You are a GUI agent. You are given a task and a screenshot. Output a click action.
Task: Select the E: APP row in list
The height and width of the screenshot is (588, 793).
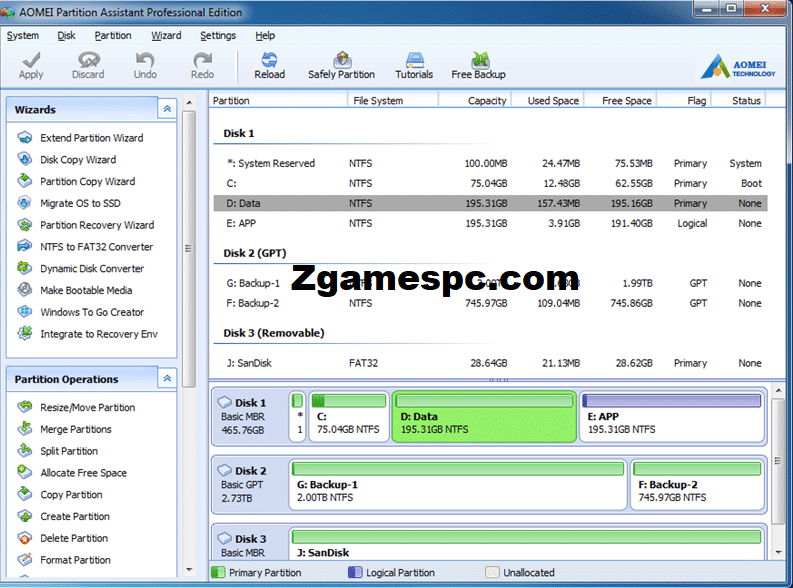coord(491,223)
